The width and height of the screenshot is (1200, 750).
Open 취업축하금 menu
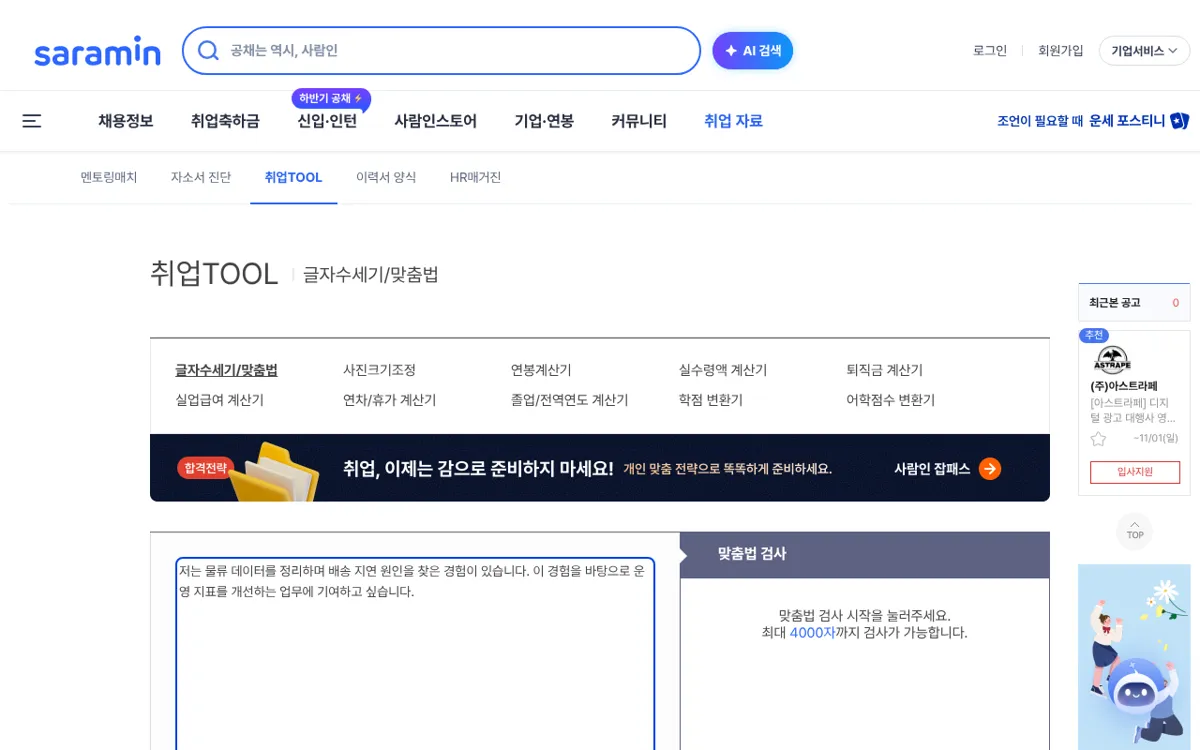pyautogui.click(x=225, y=121)
